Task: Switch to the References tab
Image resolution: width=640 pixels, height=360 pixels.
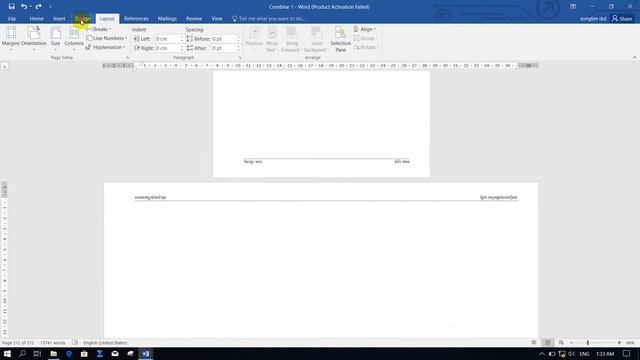Action: (136, 19)
